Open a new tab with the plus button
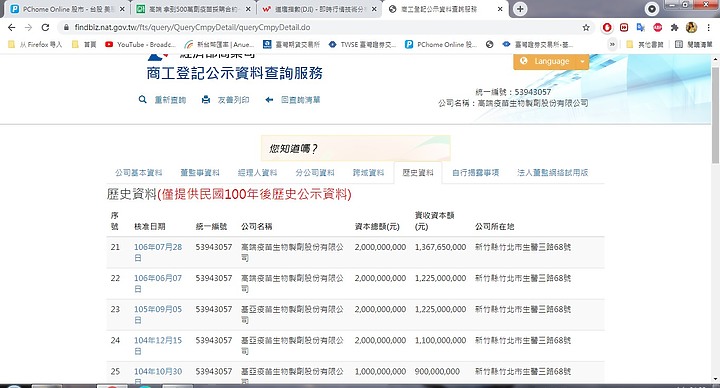This screenshot has height=388, width=720. click(520, 9)
